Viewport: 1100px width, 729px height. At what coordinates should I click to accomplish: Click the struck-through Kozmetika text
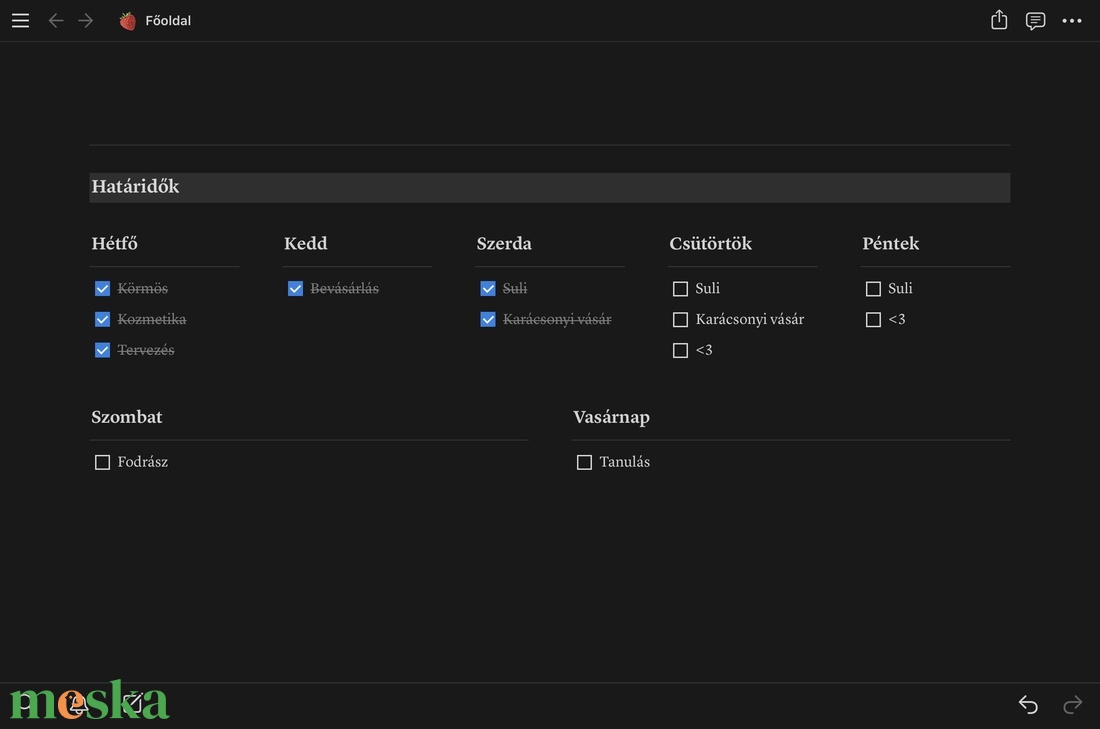pyautogui.click(x=152, y=319)
